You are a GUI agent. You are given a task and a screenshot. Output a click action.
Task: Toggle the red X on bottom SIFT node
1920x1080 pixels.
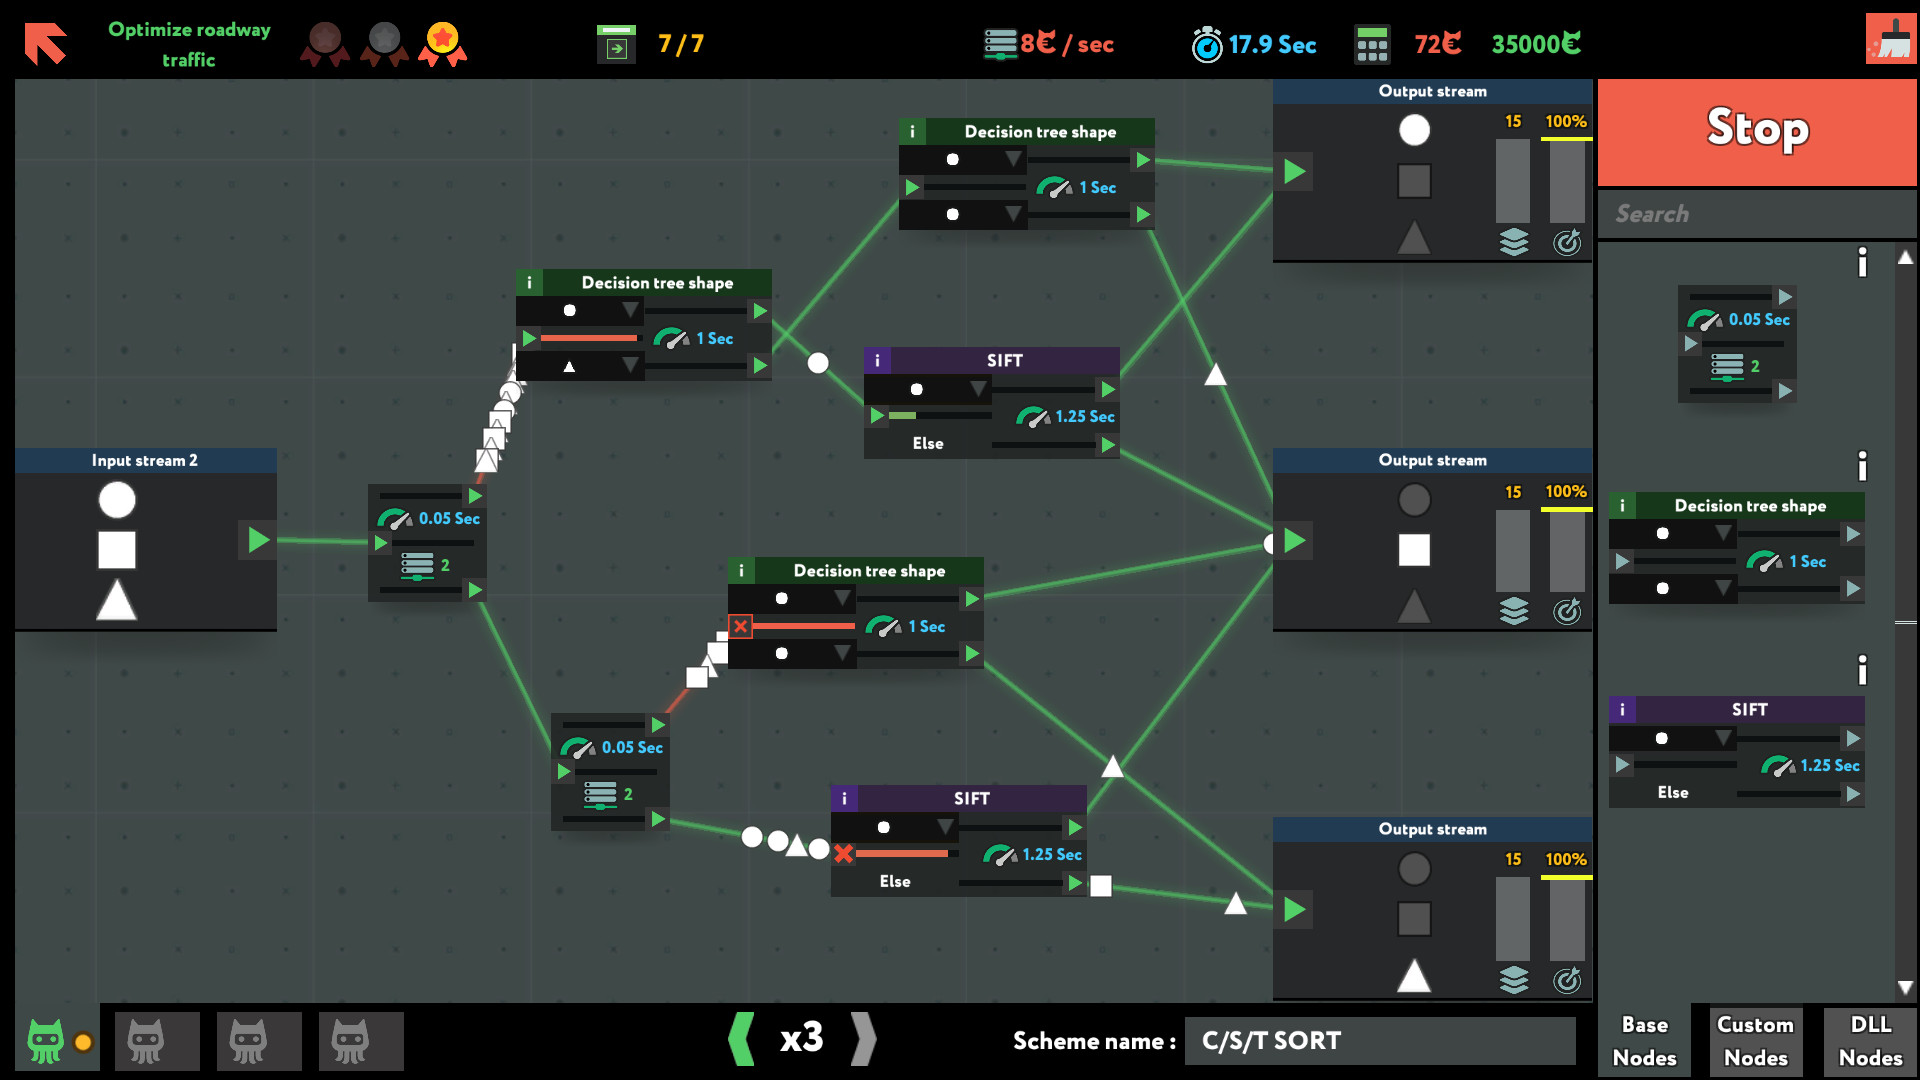pos(843,853)
